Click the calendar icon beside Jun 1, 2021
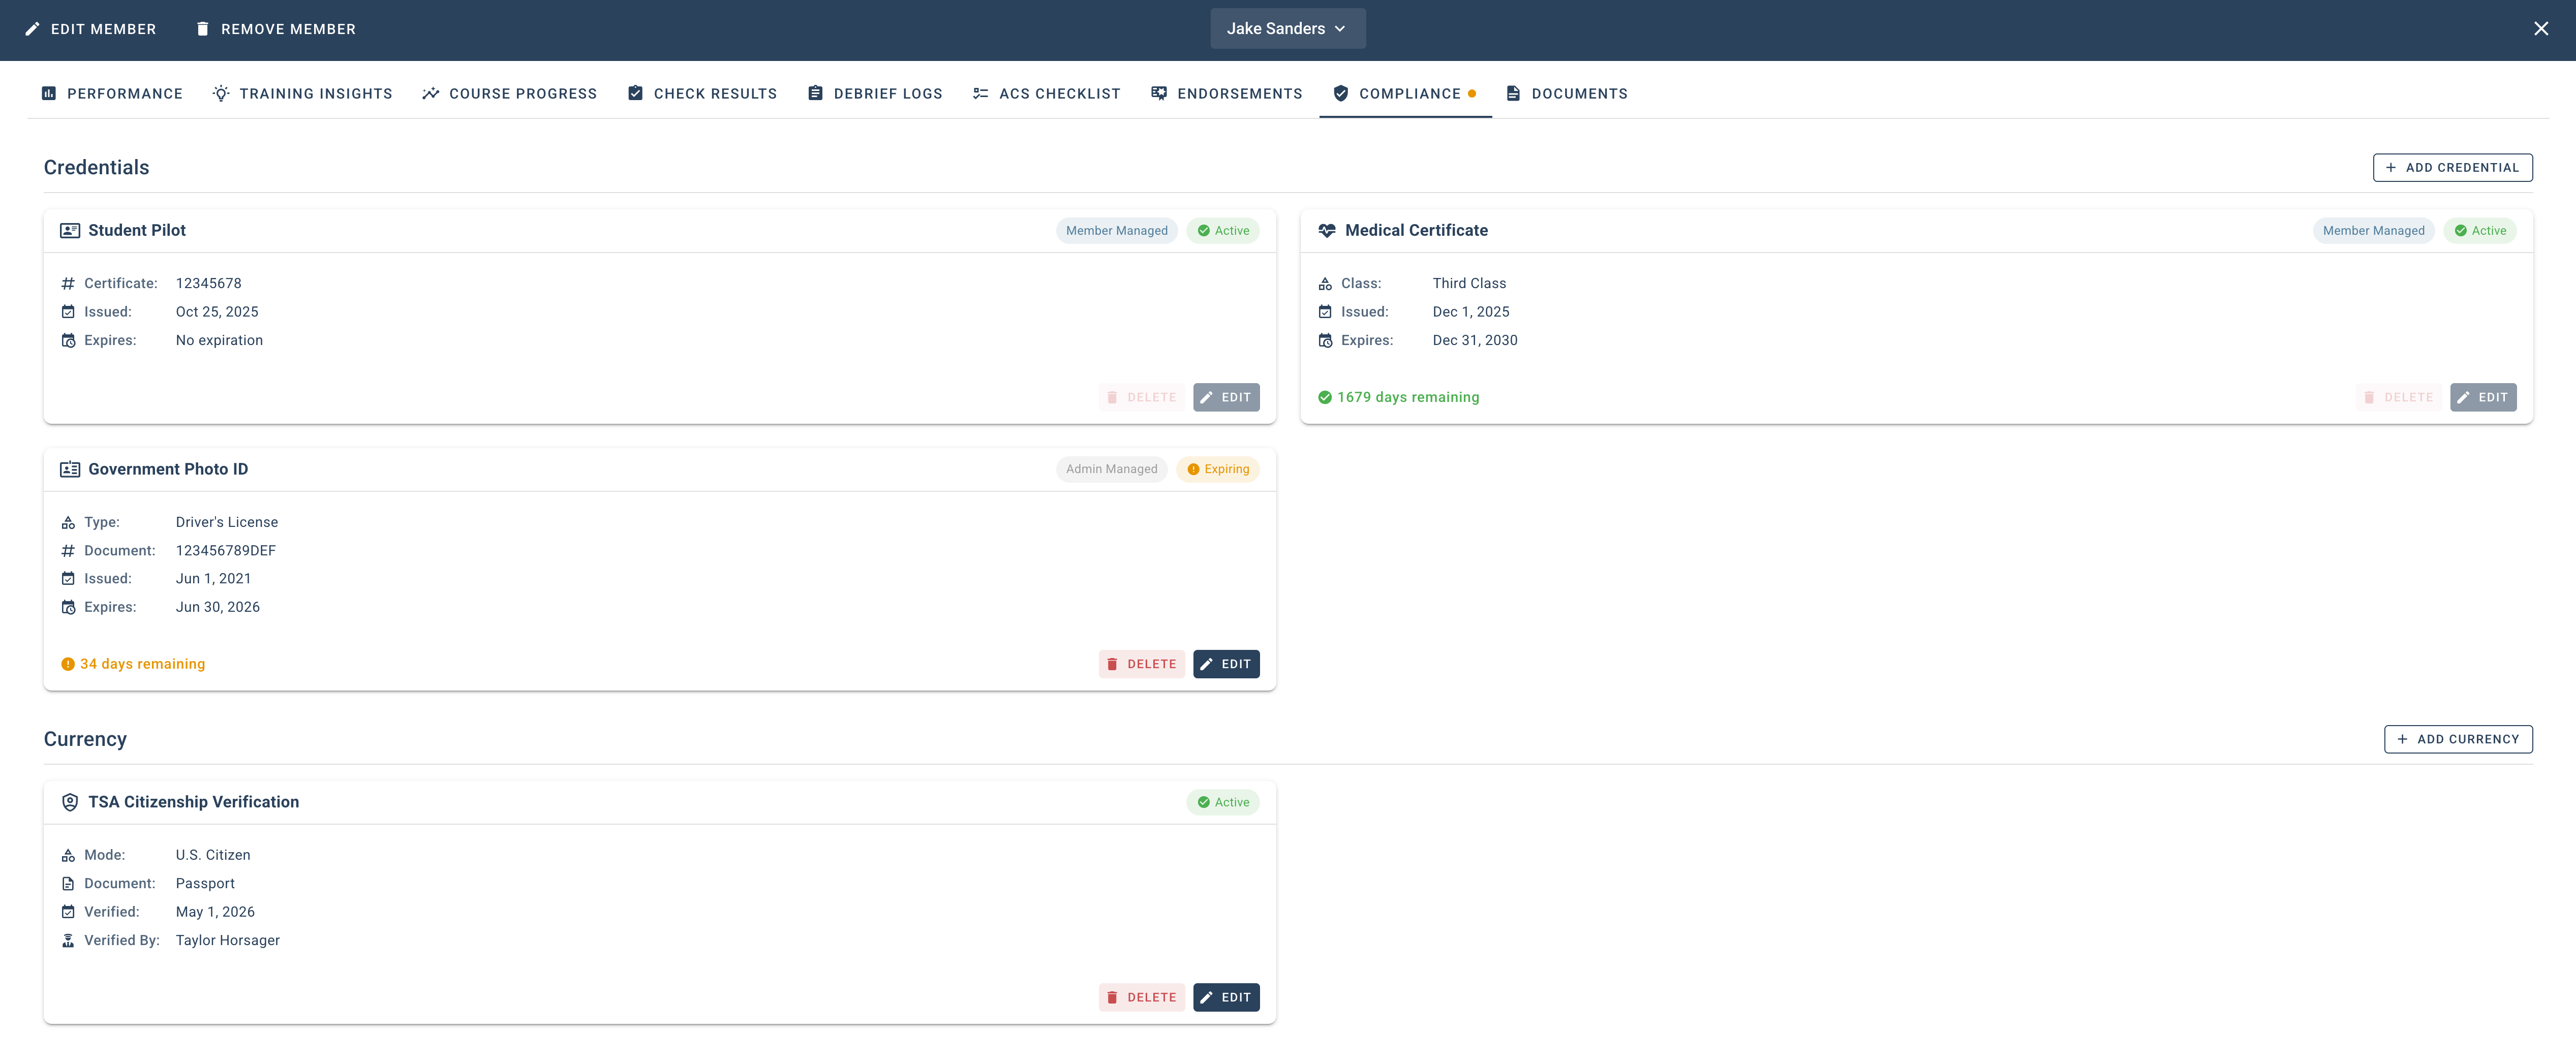Viewport: 2576px width, 1064px height. 68,579
